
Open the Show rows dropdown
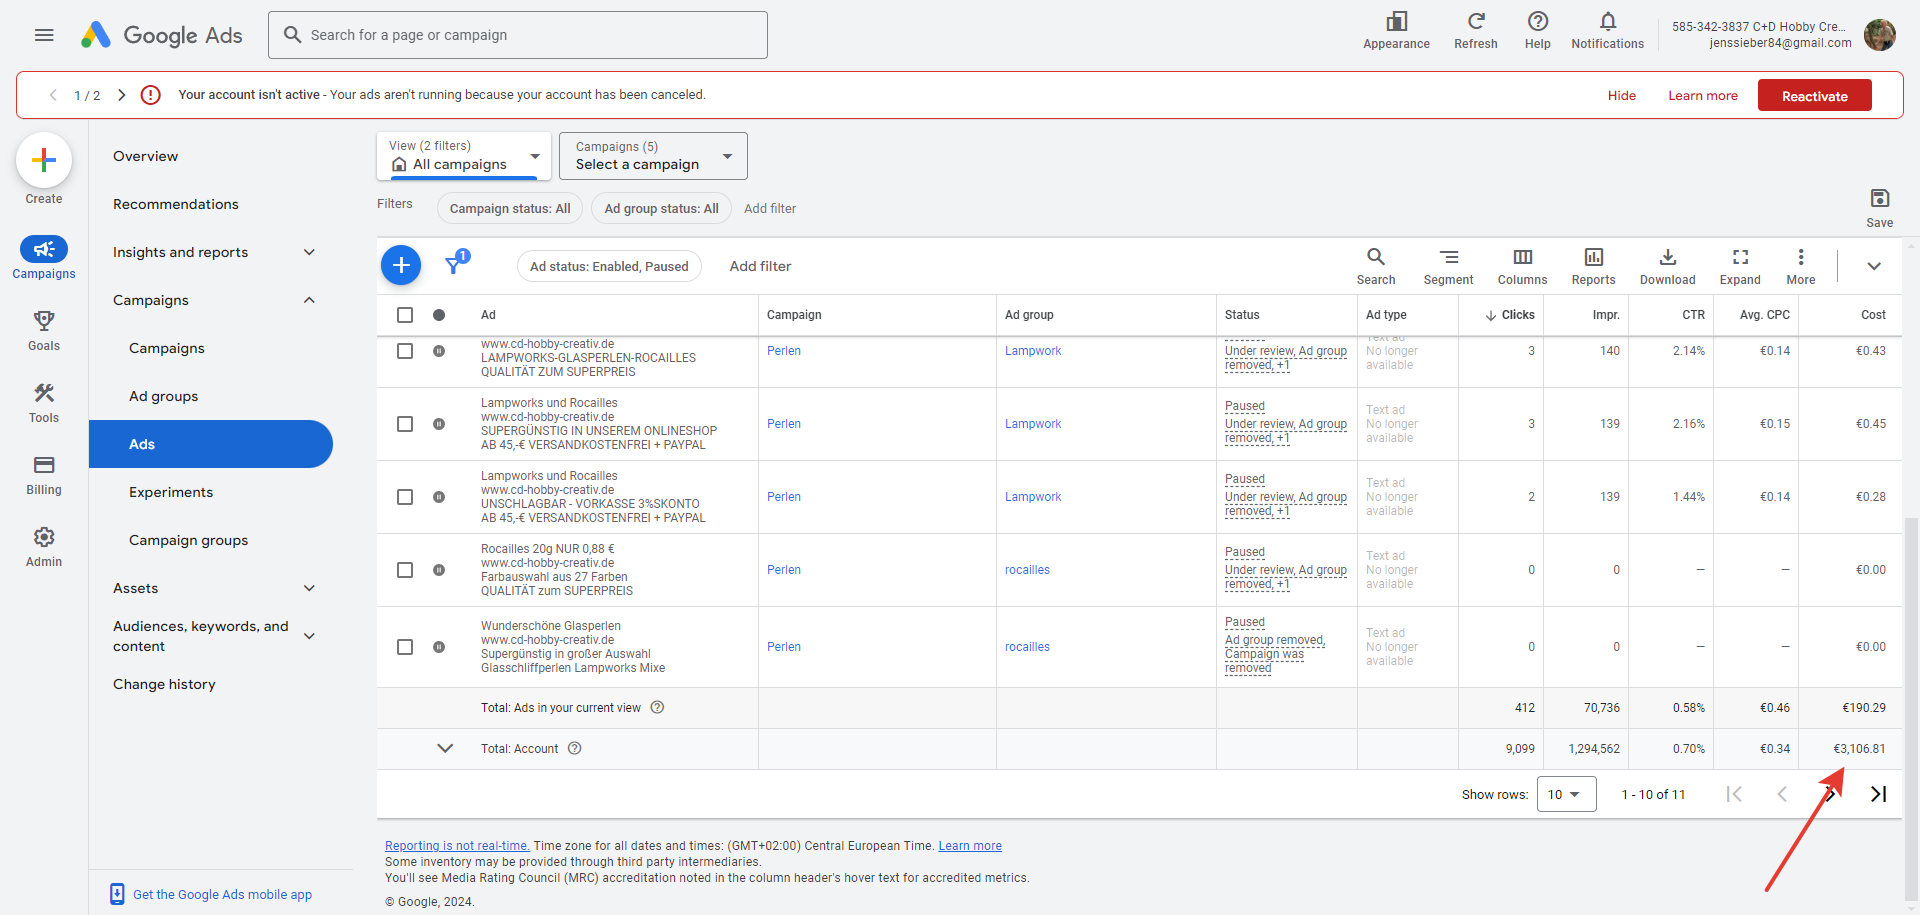[x=1566, y=794]
